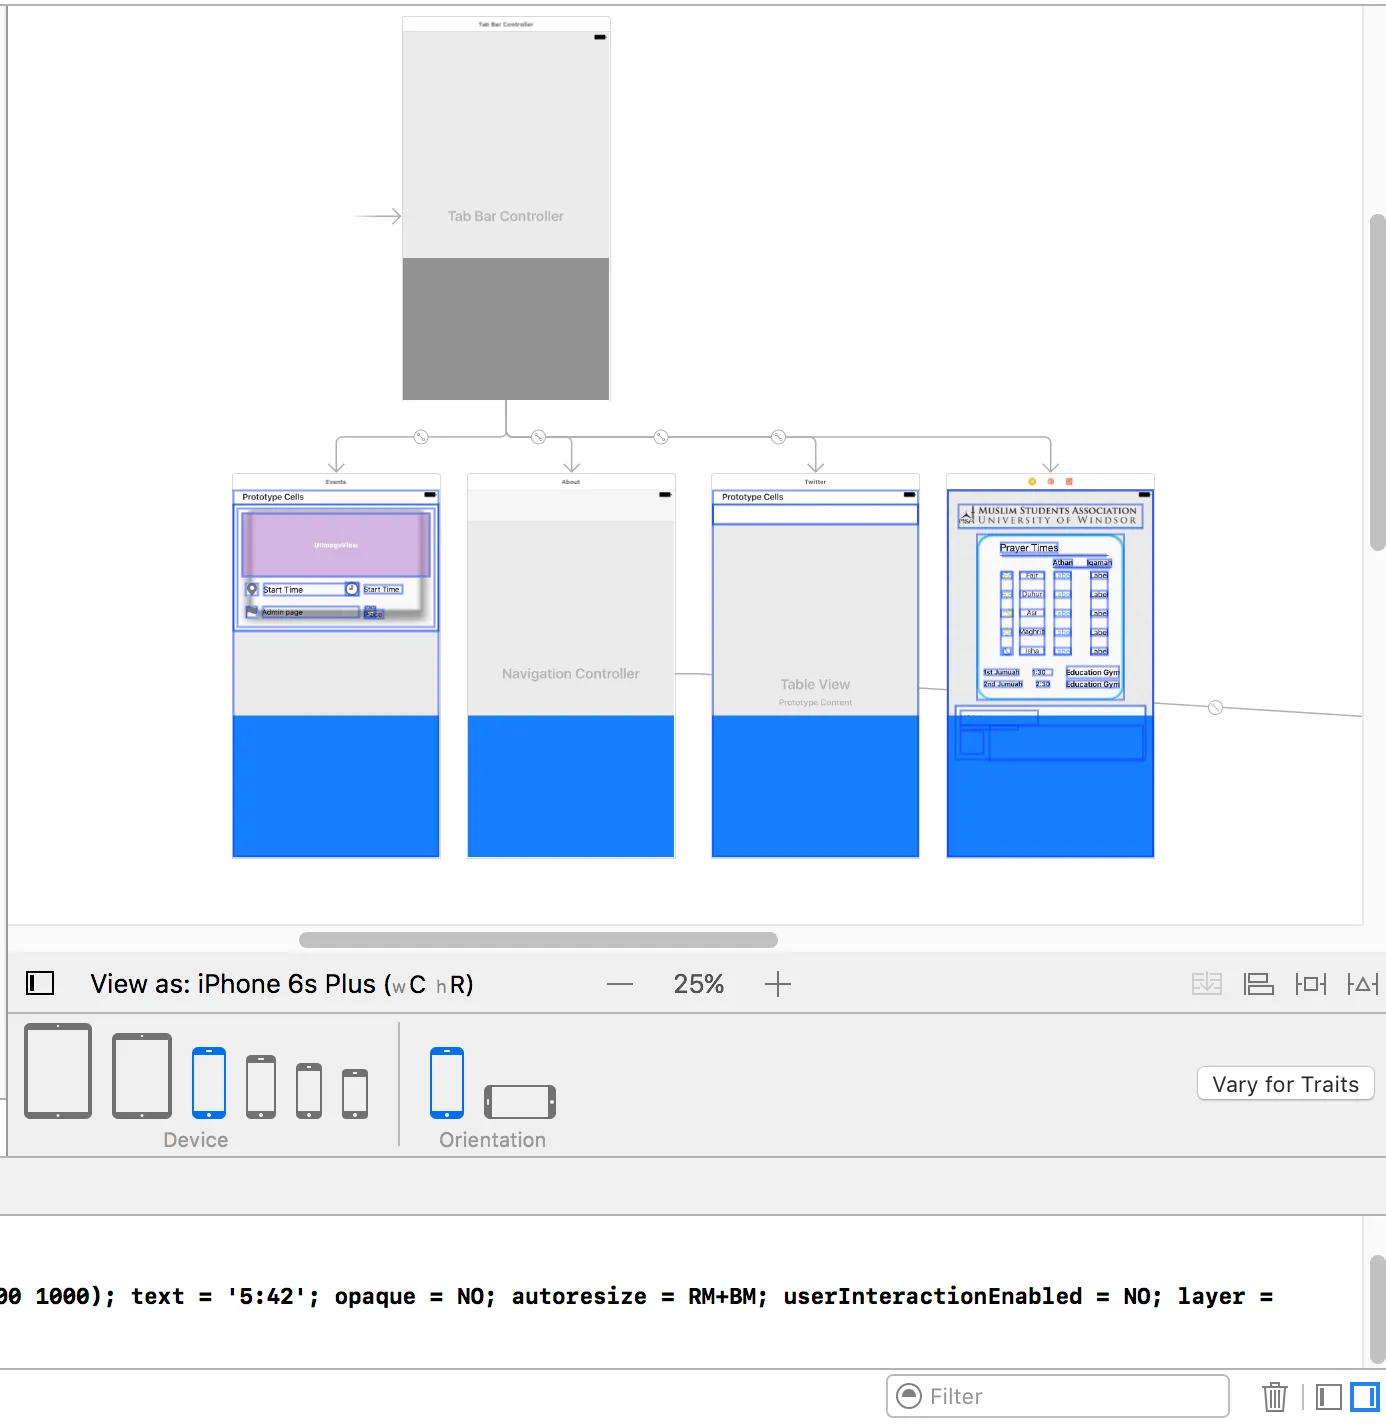Select the UIImageView in Events scene

[336, 545]
